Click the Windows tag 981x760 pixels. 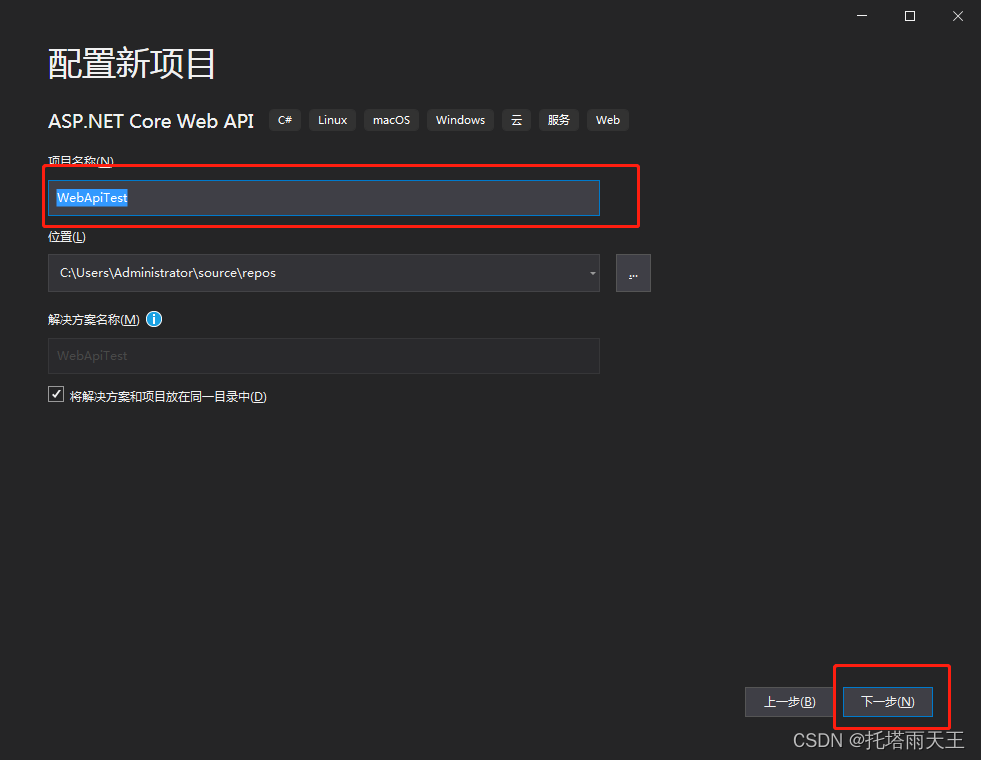point(460,120)
